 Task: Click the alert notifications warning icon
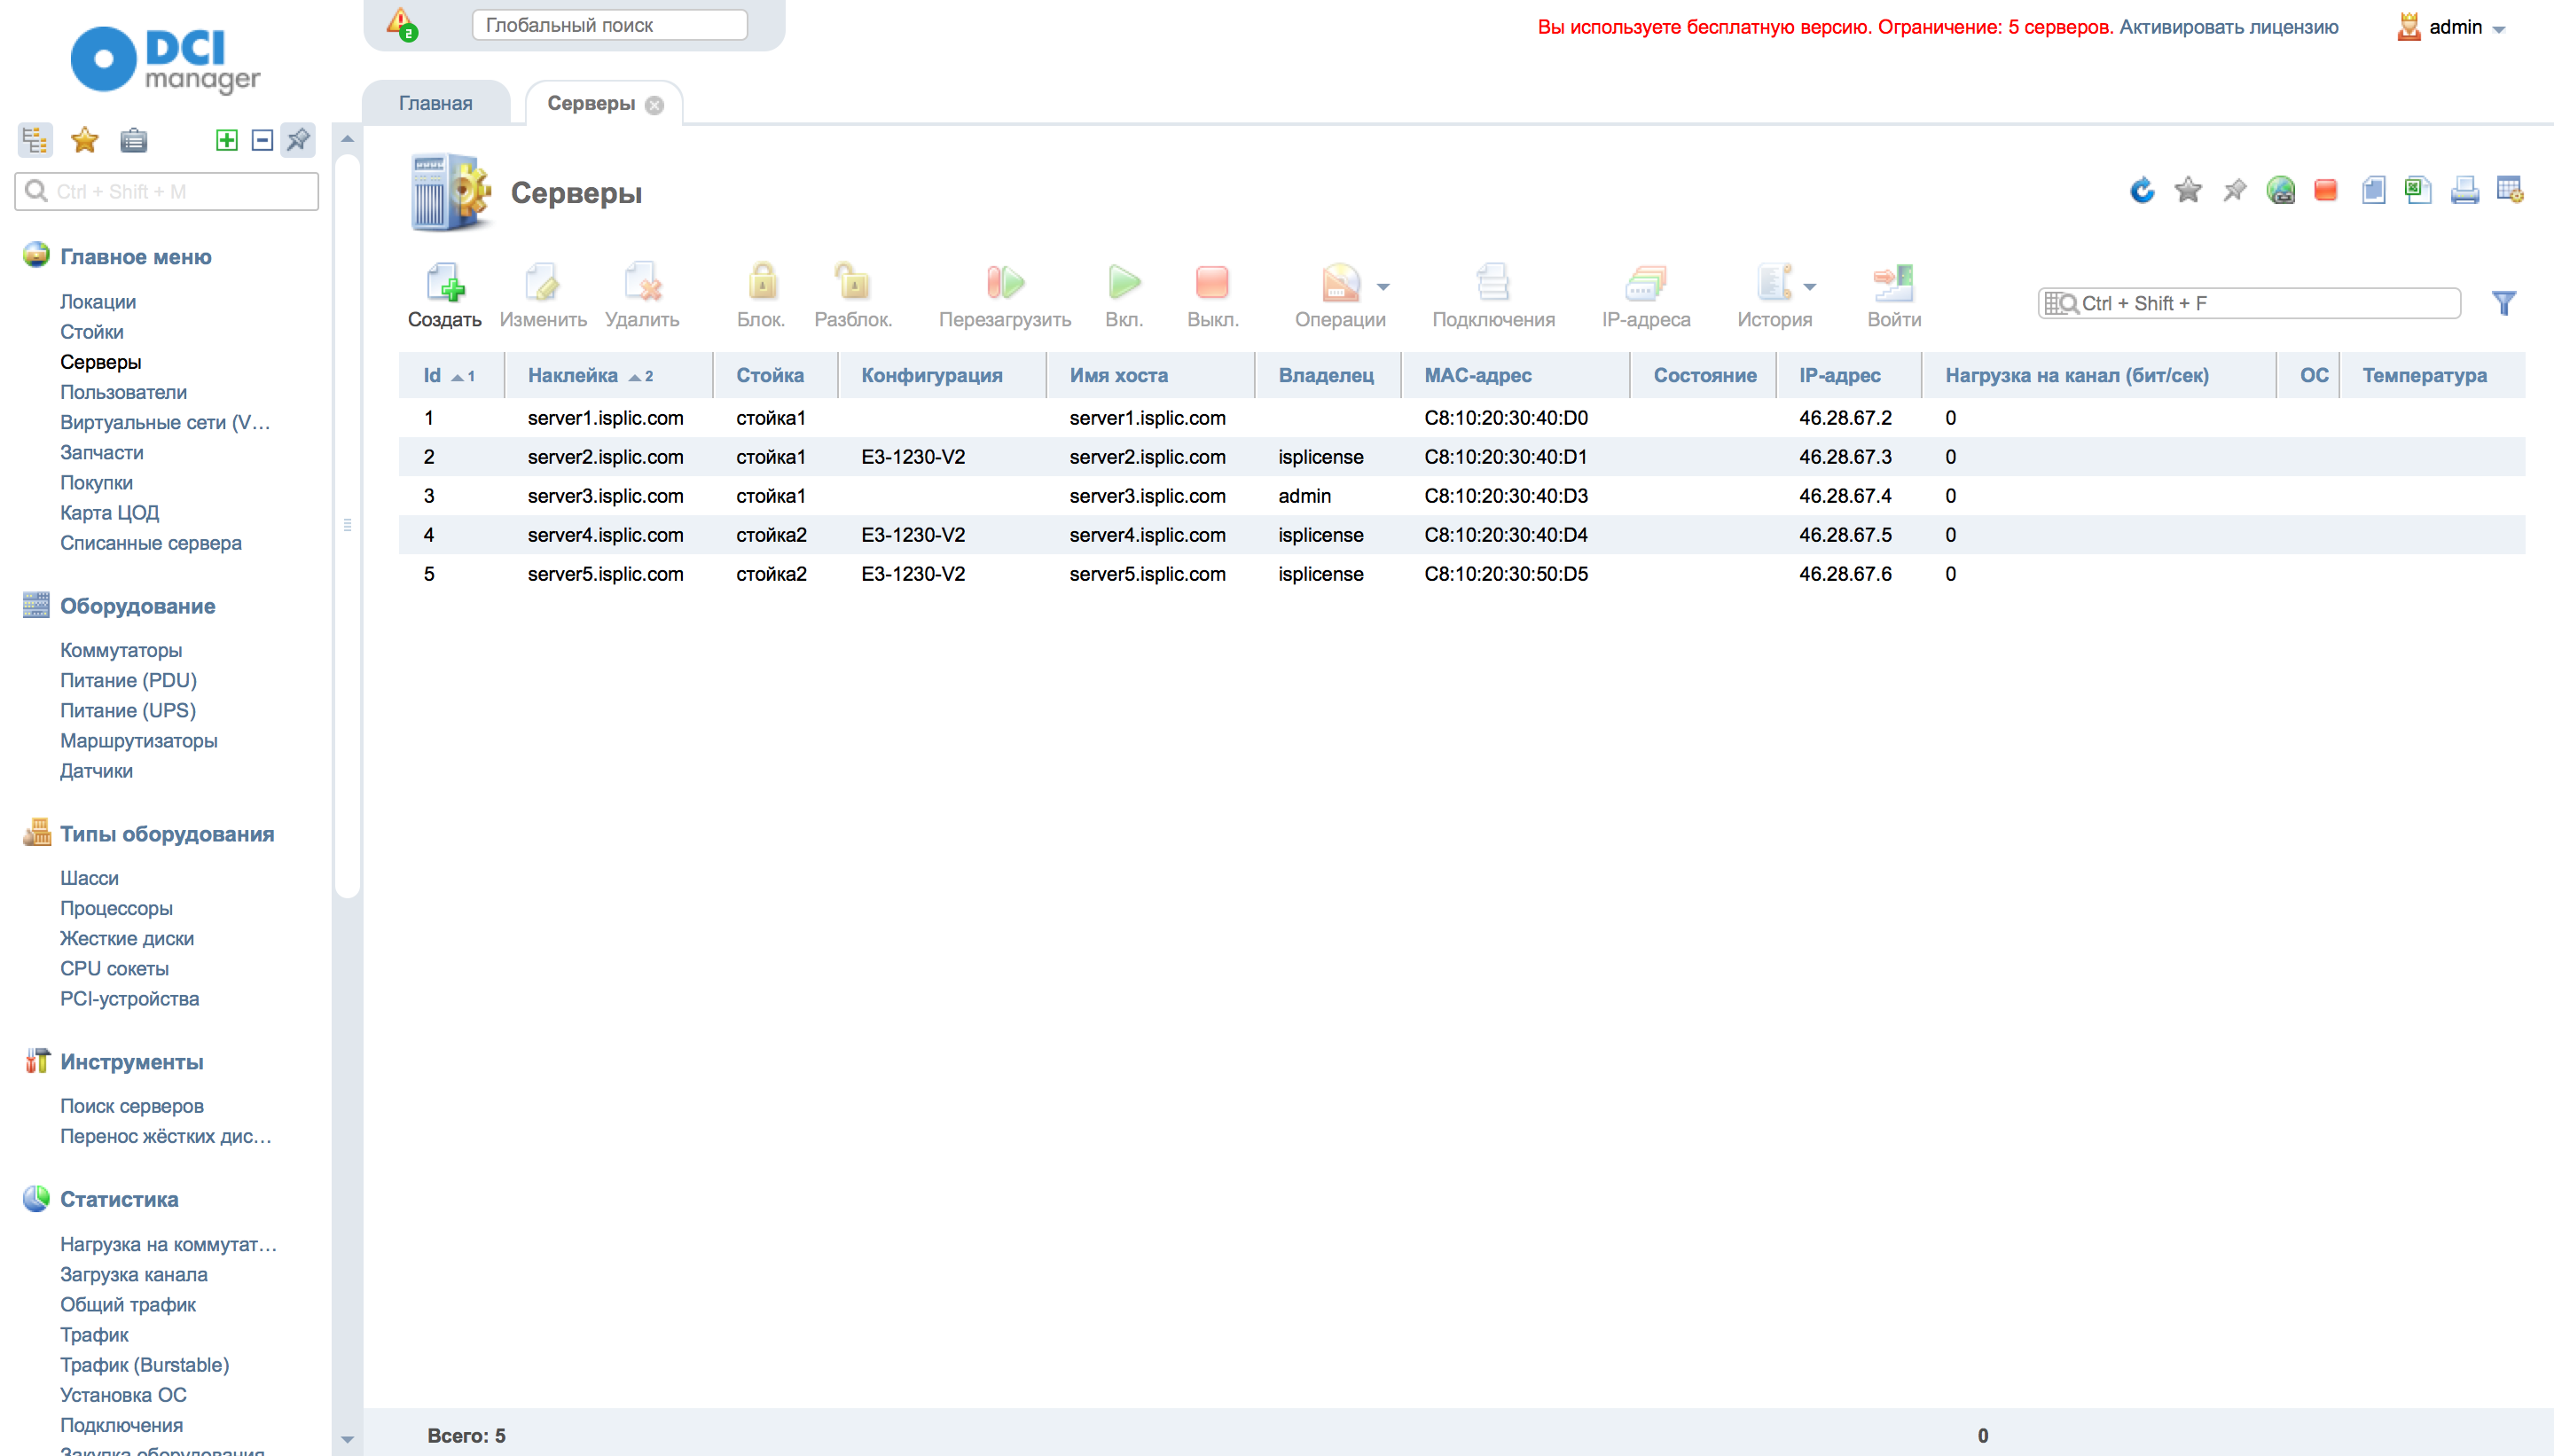pyautogui.click(x=402, y=24)
